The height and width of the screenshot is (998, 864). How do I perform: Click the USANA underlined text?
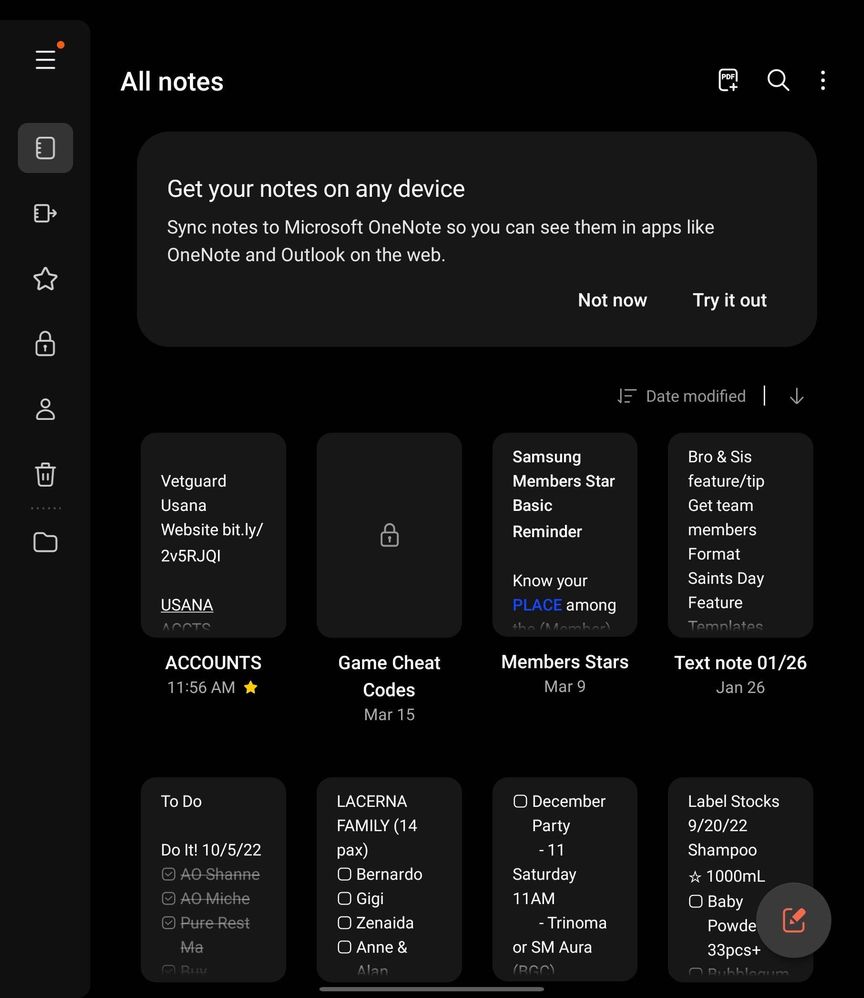(187, 605)
